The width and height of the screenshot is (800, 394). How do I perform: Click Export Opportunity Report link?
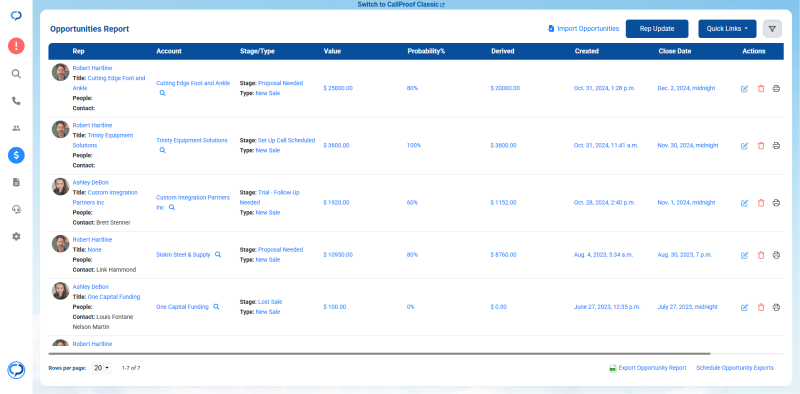[x=648, y=368]
